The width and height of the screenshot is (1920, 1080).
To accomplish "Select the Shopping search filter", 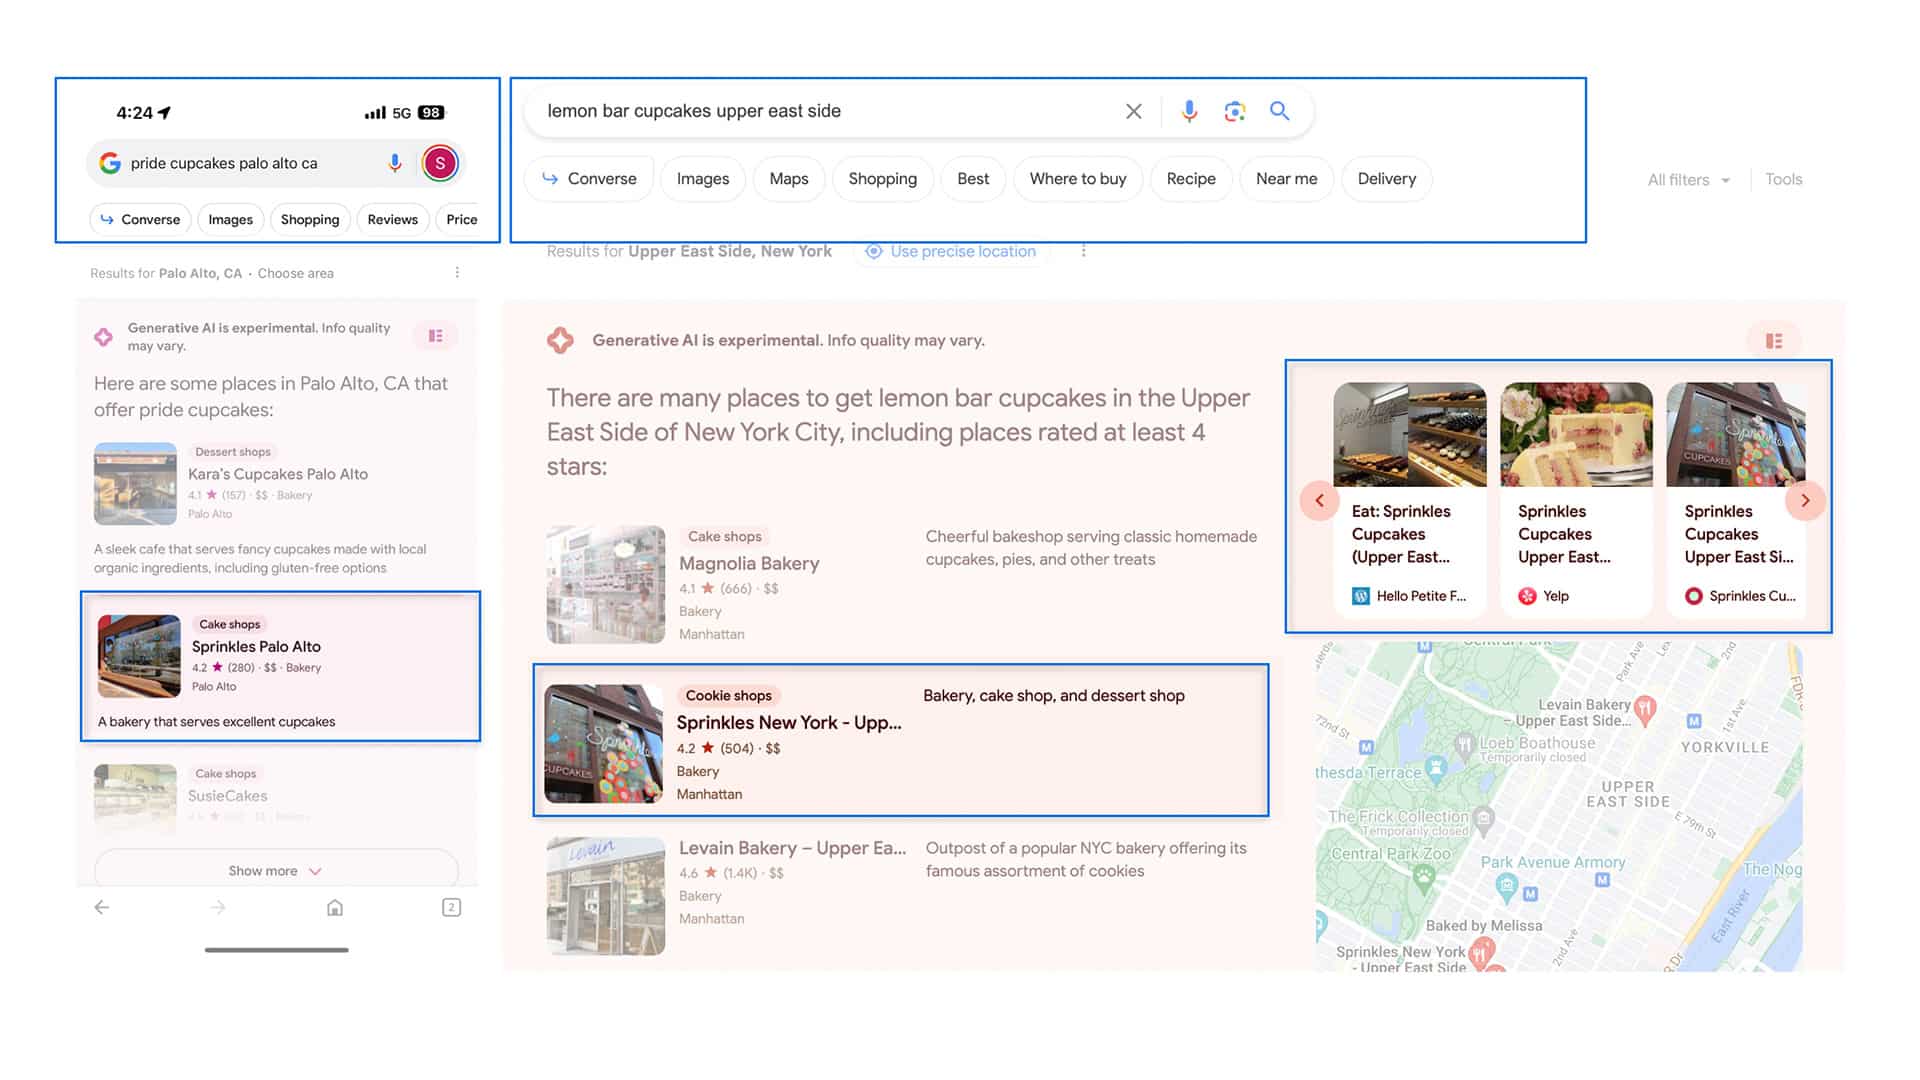I will tap(882, 179).
